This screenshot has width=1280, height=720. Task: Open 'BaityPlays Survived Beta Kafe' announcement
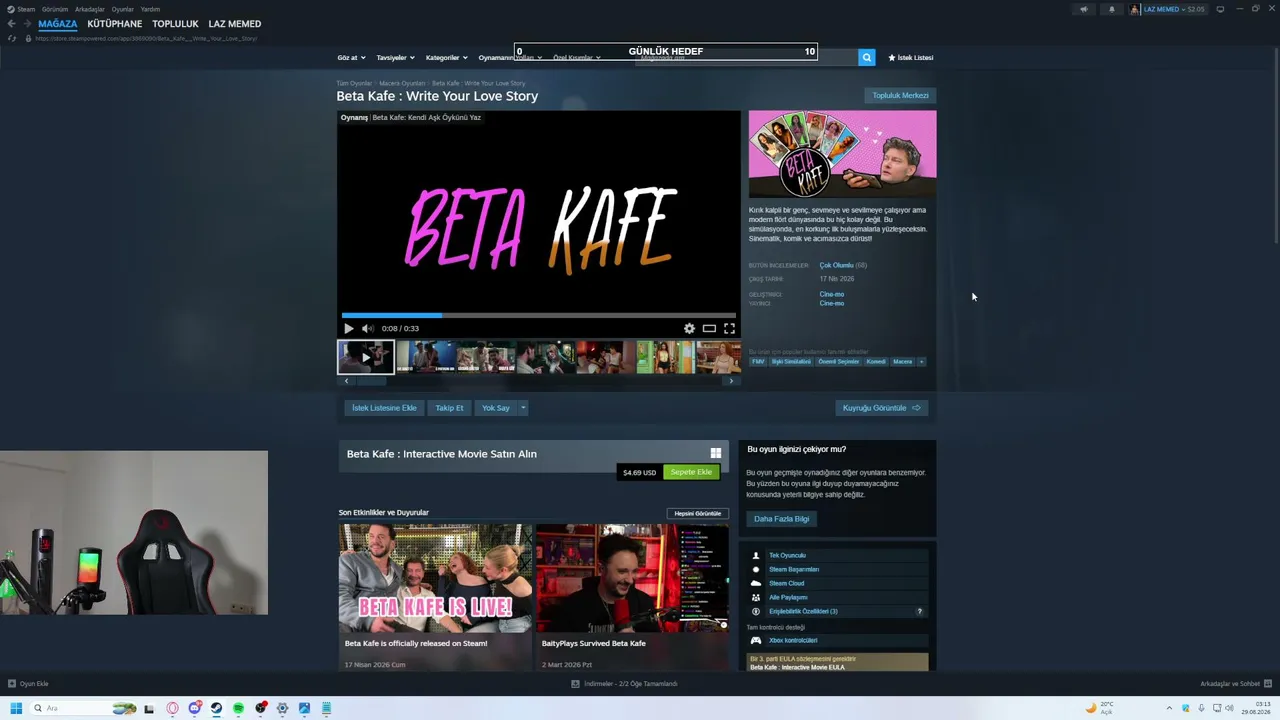pyautogui.click(x=632, y=597)
